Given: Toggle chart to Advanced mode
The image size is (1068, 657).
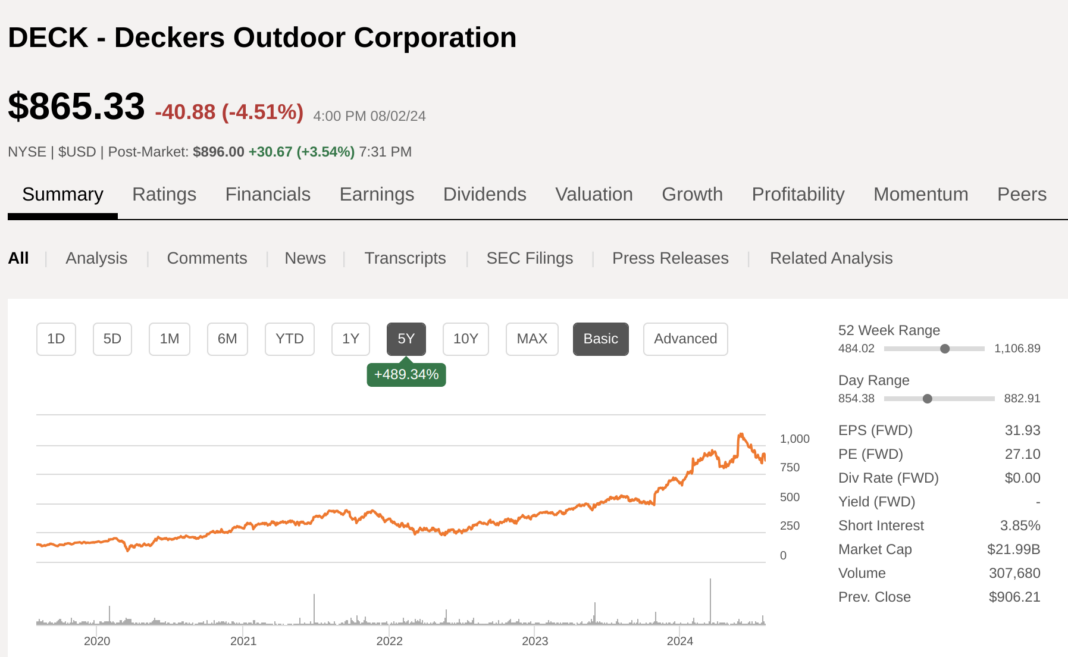Looking at the screenshot, I should (685, 339).
